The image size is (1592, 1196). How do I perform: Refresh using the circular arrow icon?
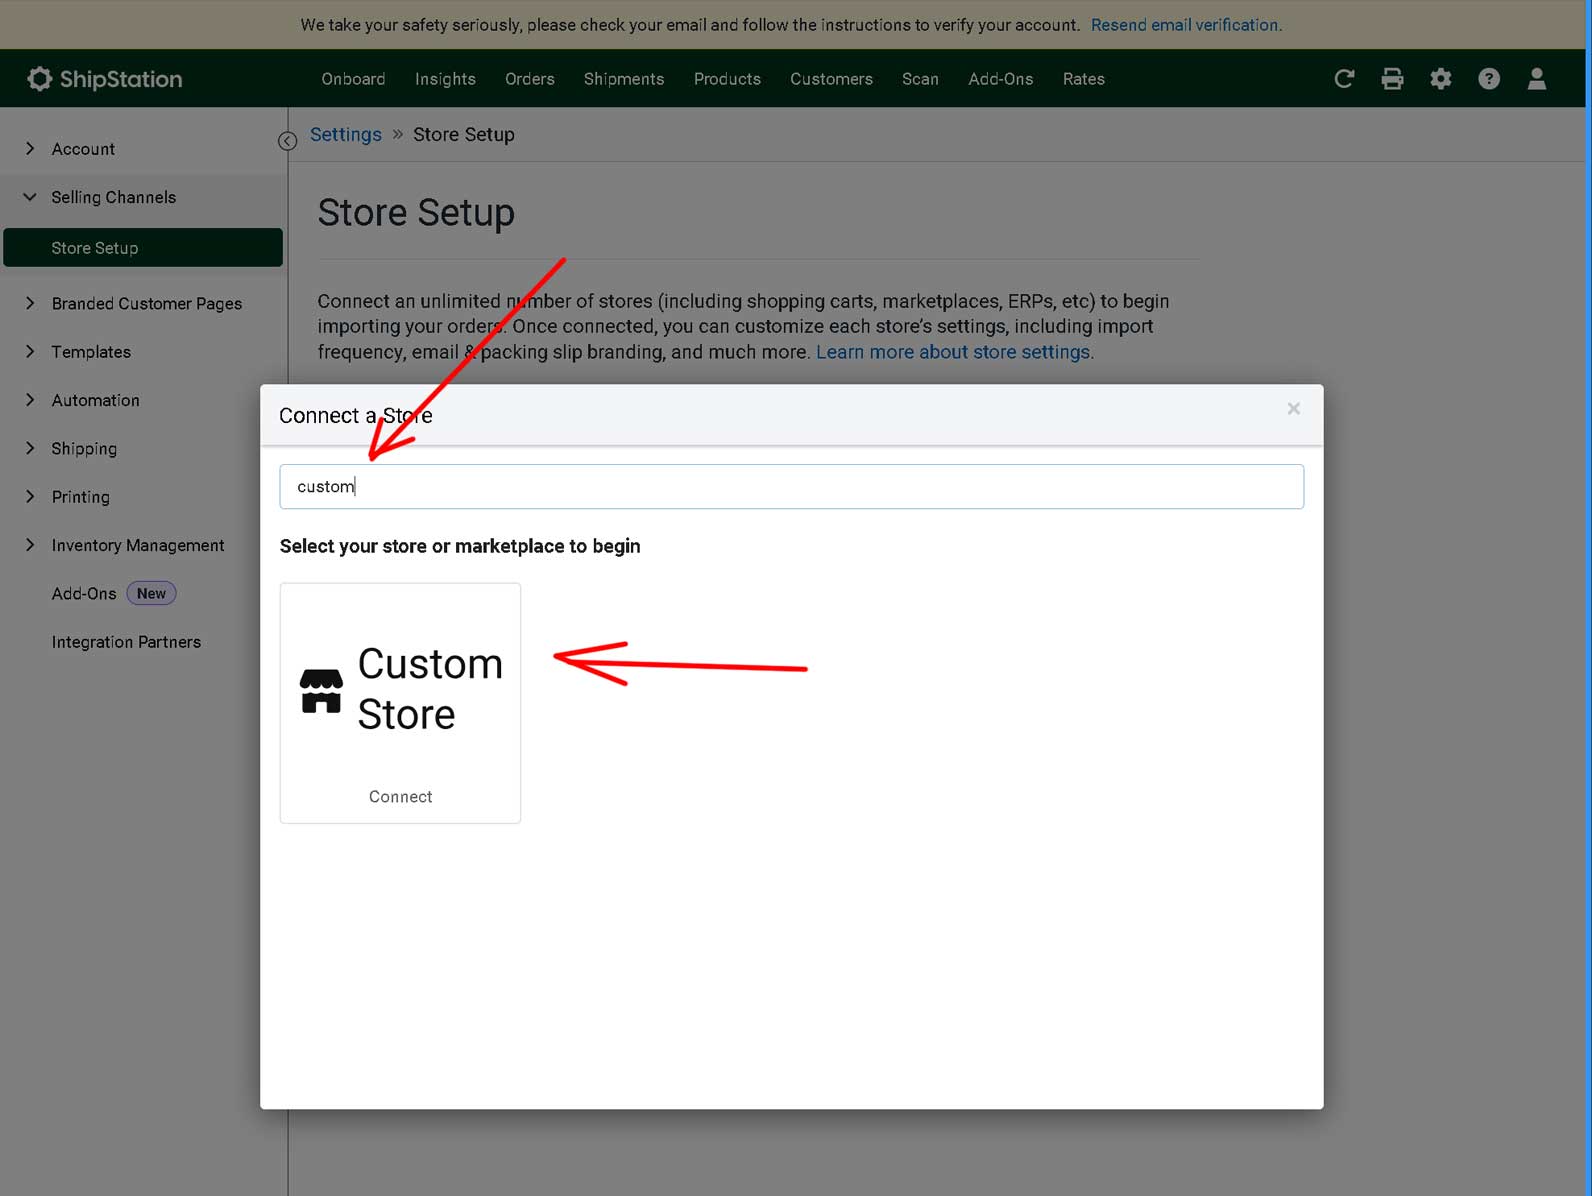tap(1344, 79)
